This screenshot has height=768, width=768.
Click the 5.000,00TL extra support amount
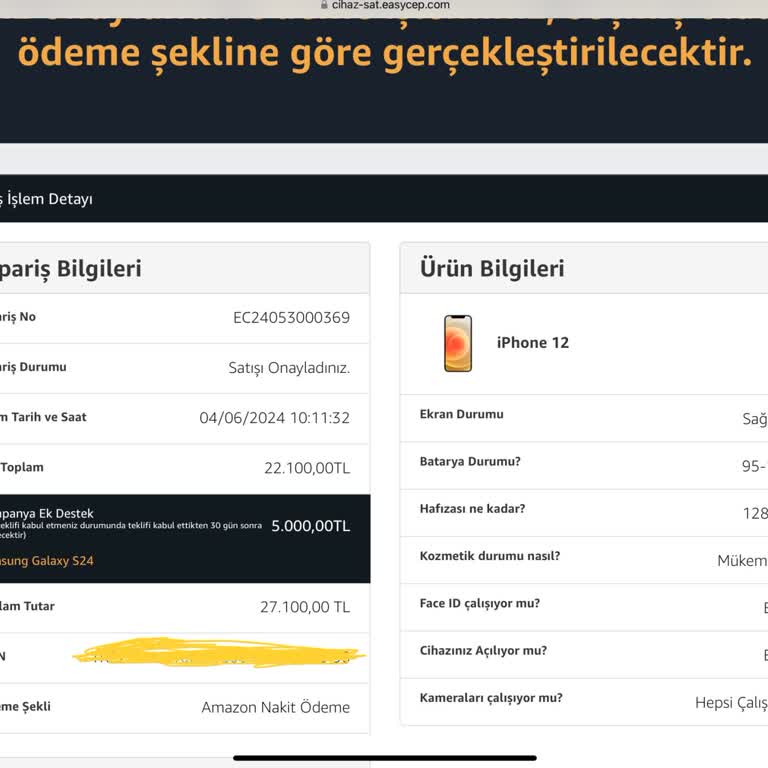point(311,526)
